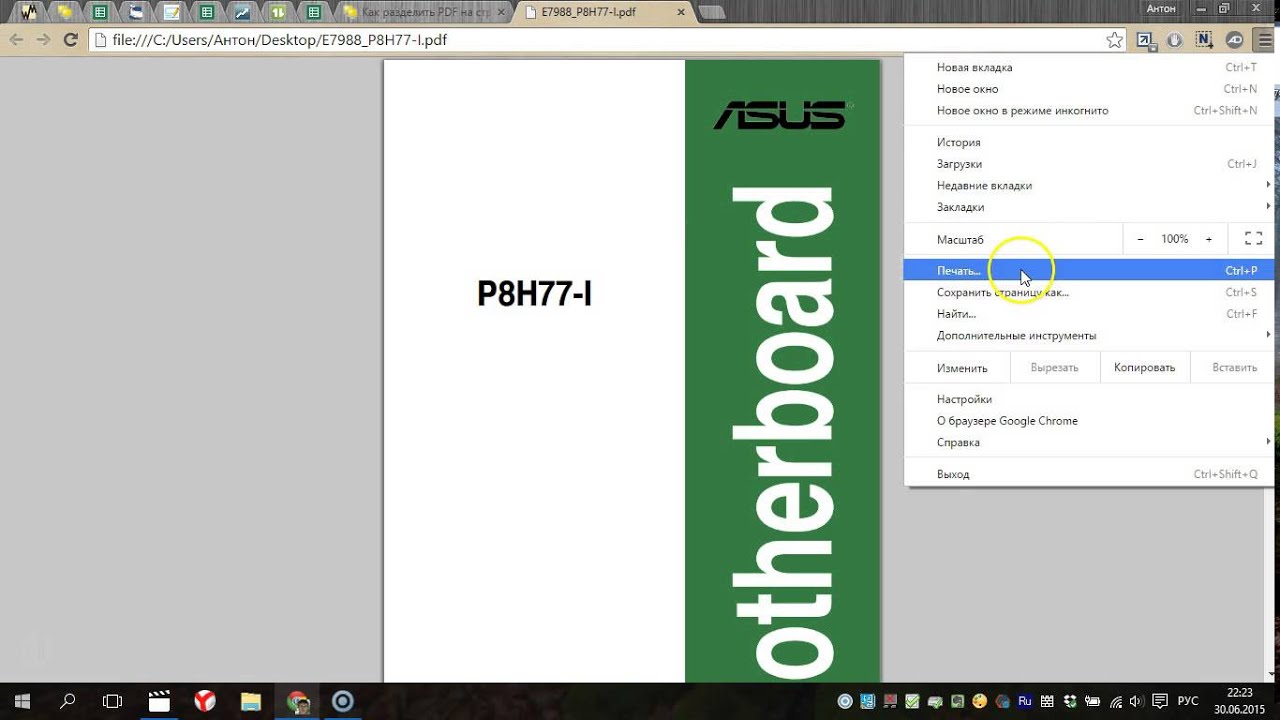Open Загрузки from the menu
The width and height of the screenshot is (1280, 720).
point(1089,164)
